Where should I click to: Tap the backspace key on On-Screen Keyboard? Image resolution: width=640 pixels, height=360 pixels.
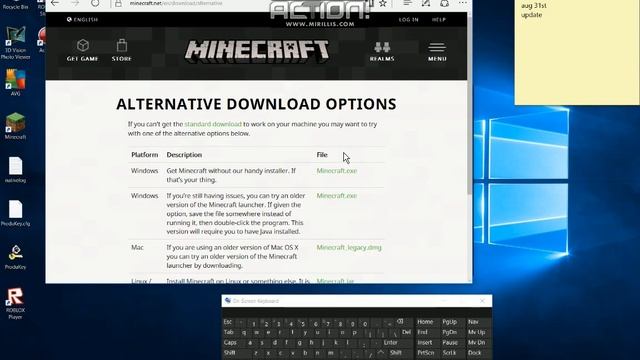[x=400, y=322]
